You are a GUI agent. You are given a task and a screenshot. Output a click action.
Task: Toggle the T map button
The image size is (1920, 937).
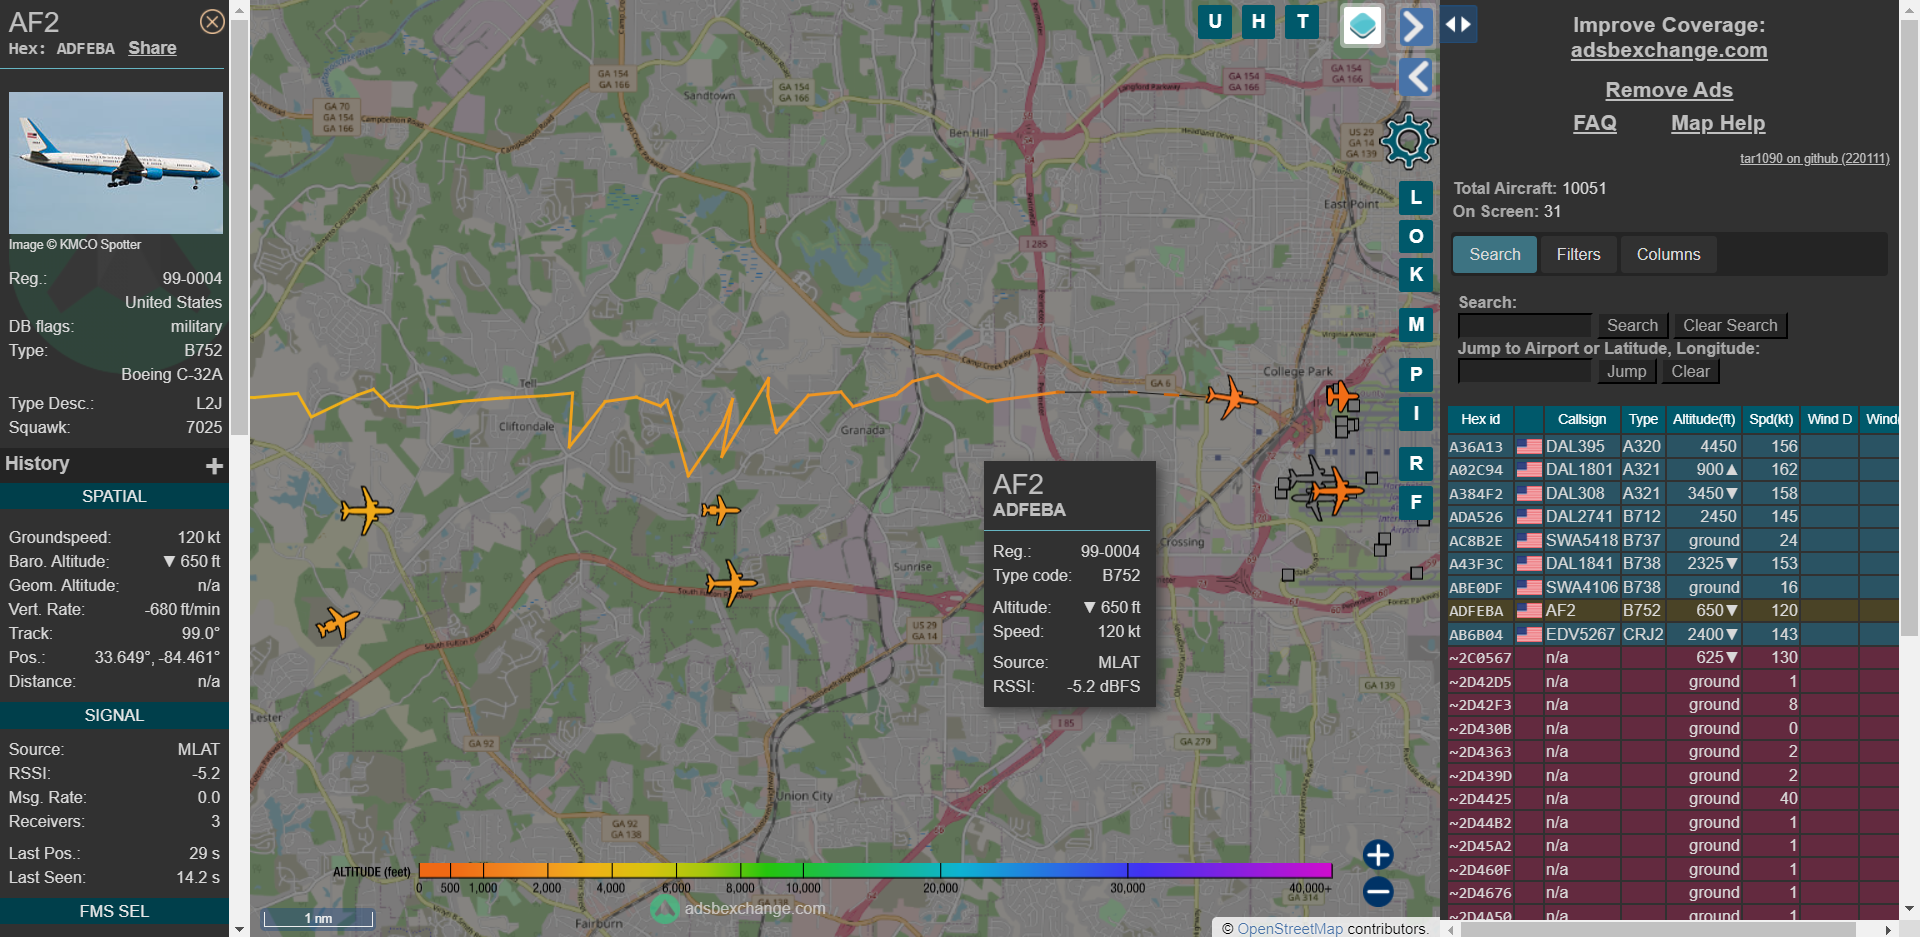1302,21
